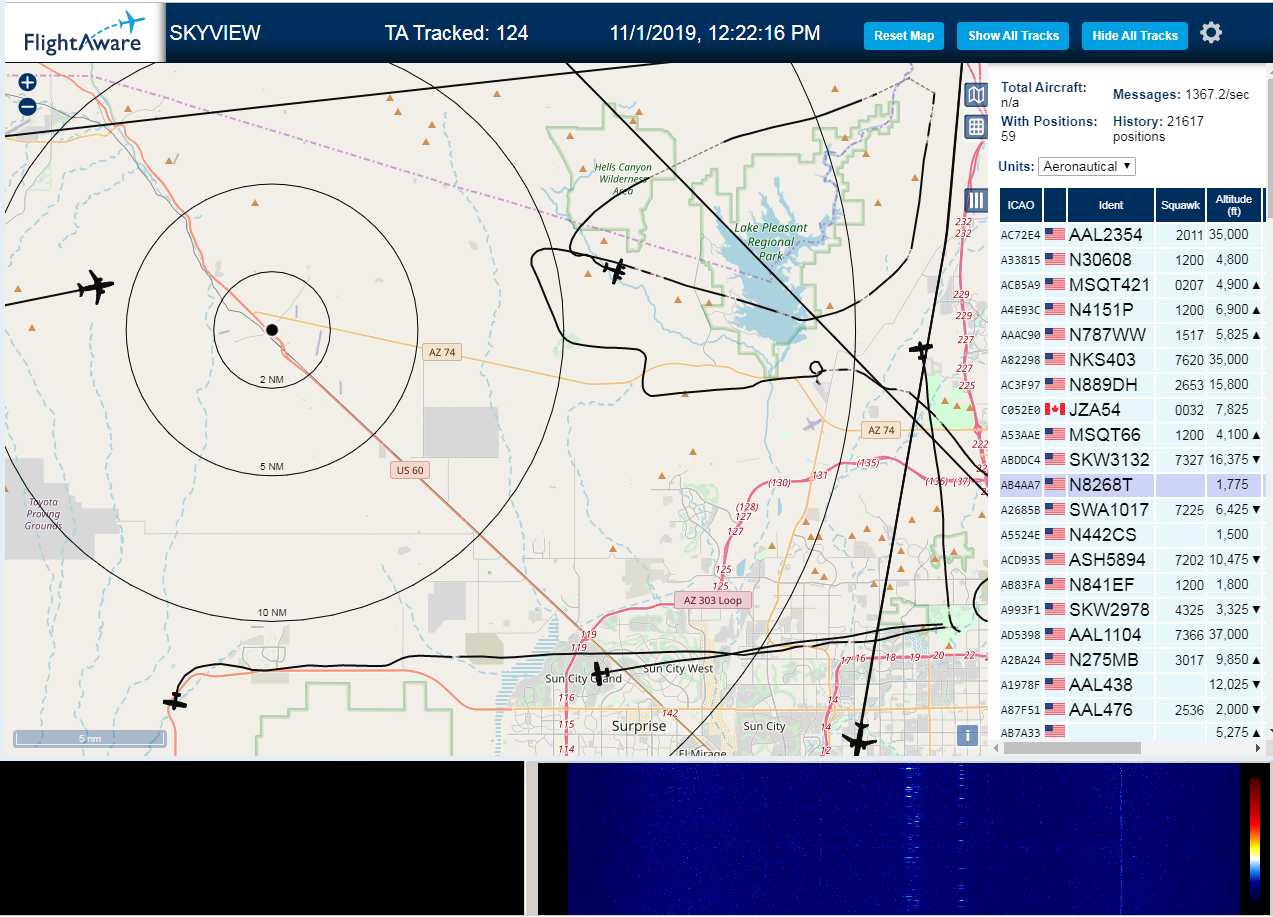Screen dimensions: 1273x917
Task: Toggle the grid table view icon
Action: coord(976,126)
